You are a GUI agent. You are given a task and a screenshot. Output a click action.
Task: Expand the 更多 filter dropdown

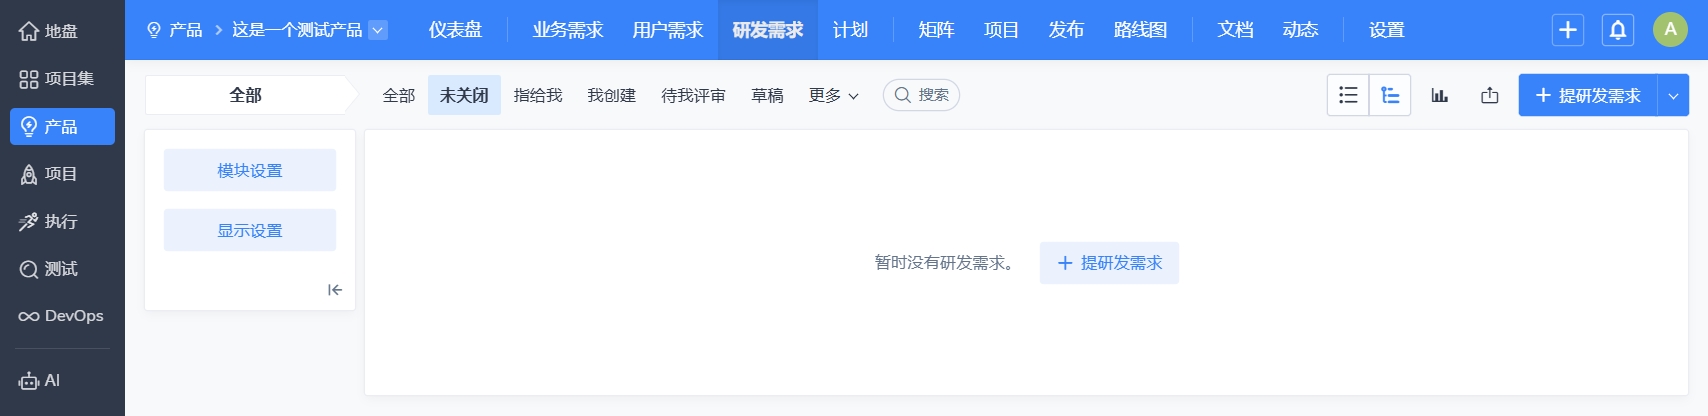(x=834, y=95)
